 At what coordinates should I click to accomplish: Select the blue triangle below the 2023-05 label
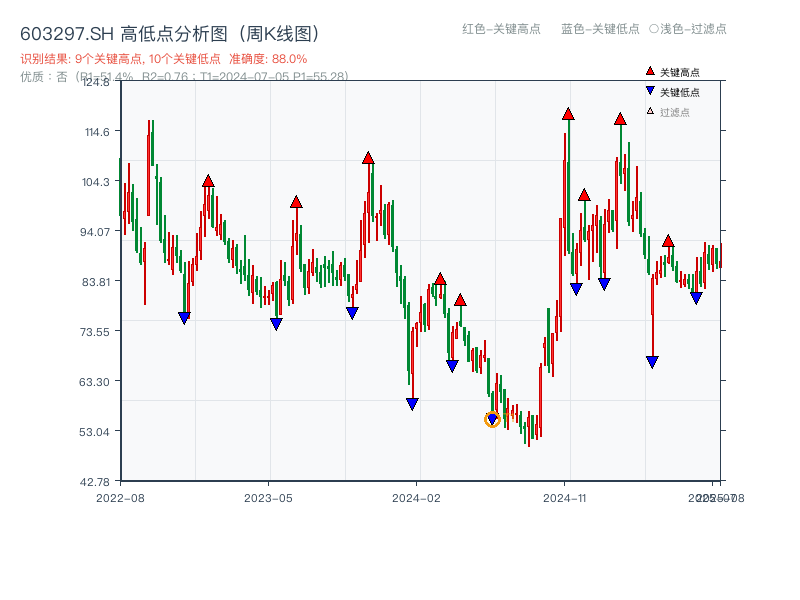tap(277, 322)
